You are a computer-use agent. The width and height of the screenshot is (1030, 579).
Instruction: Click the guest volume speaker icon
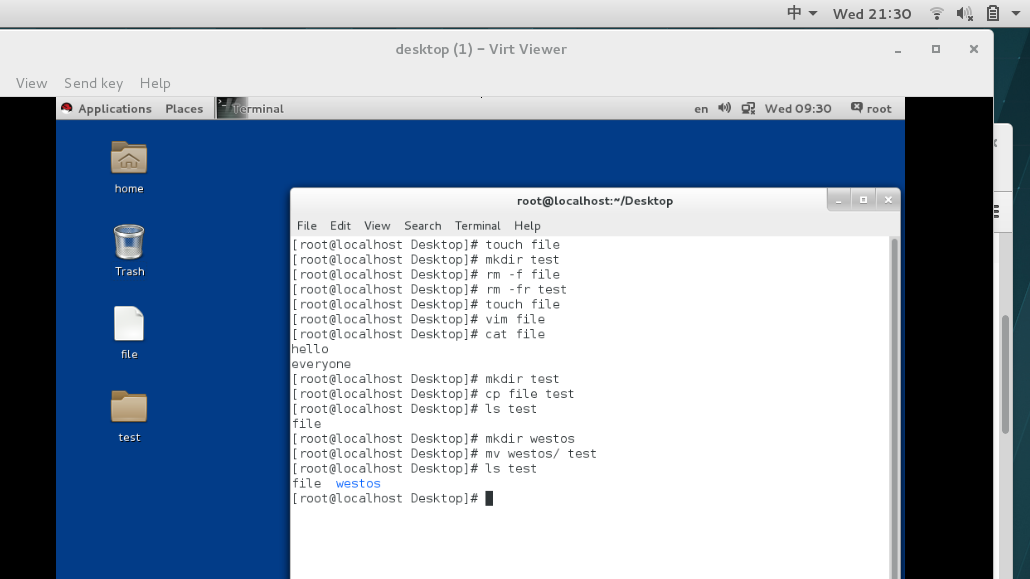point(724,108)
